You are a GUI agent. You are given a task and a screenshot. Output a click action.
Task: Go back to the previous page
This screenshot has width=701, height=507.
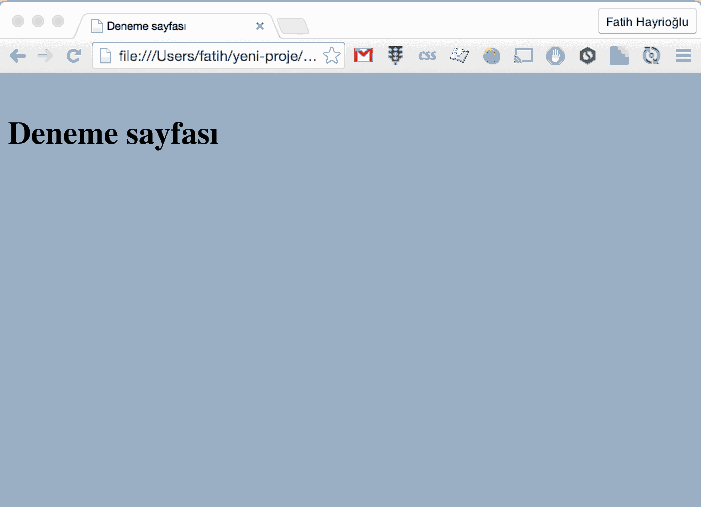(17, 56)
